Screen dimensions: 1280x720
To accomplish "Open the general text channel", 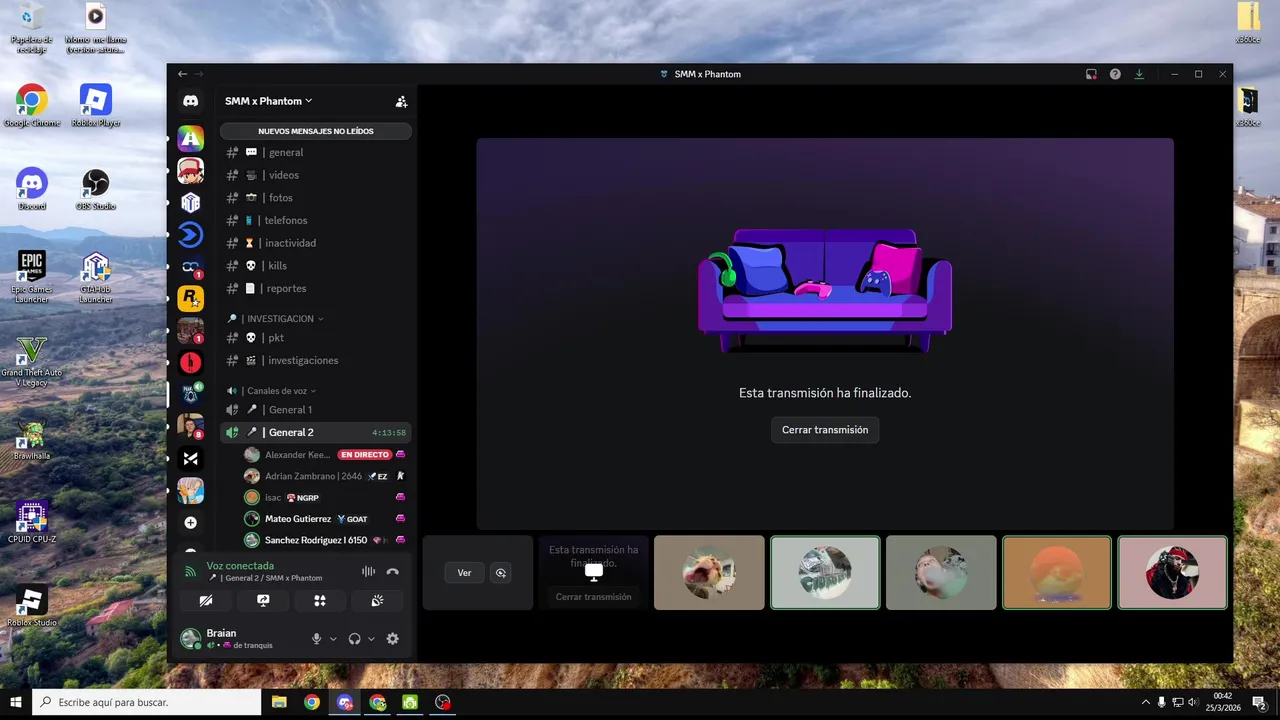I will pyautogui.click(x=315, y=152).
